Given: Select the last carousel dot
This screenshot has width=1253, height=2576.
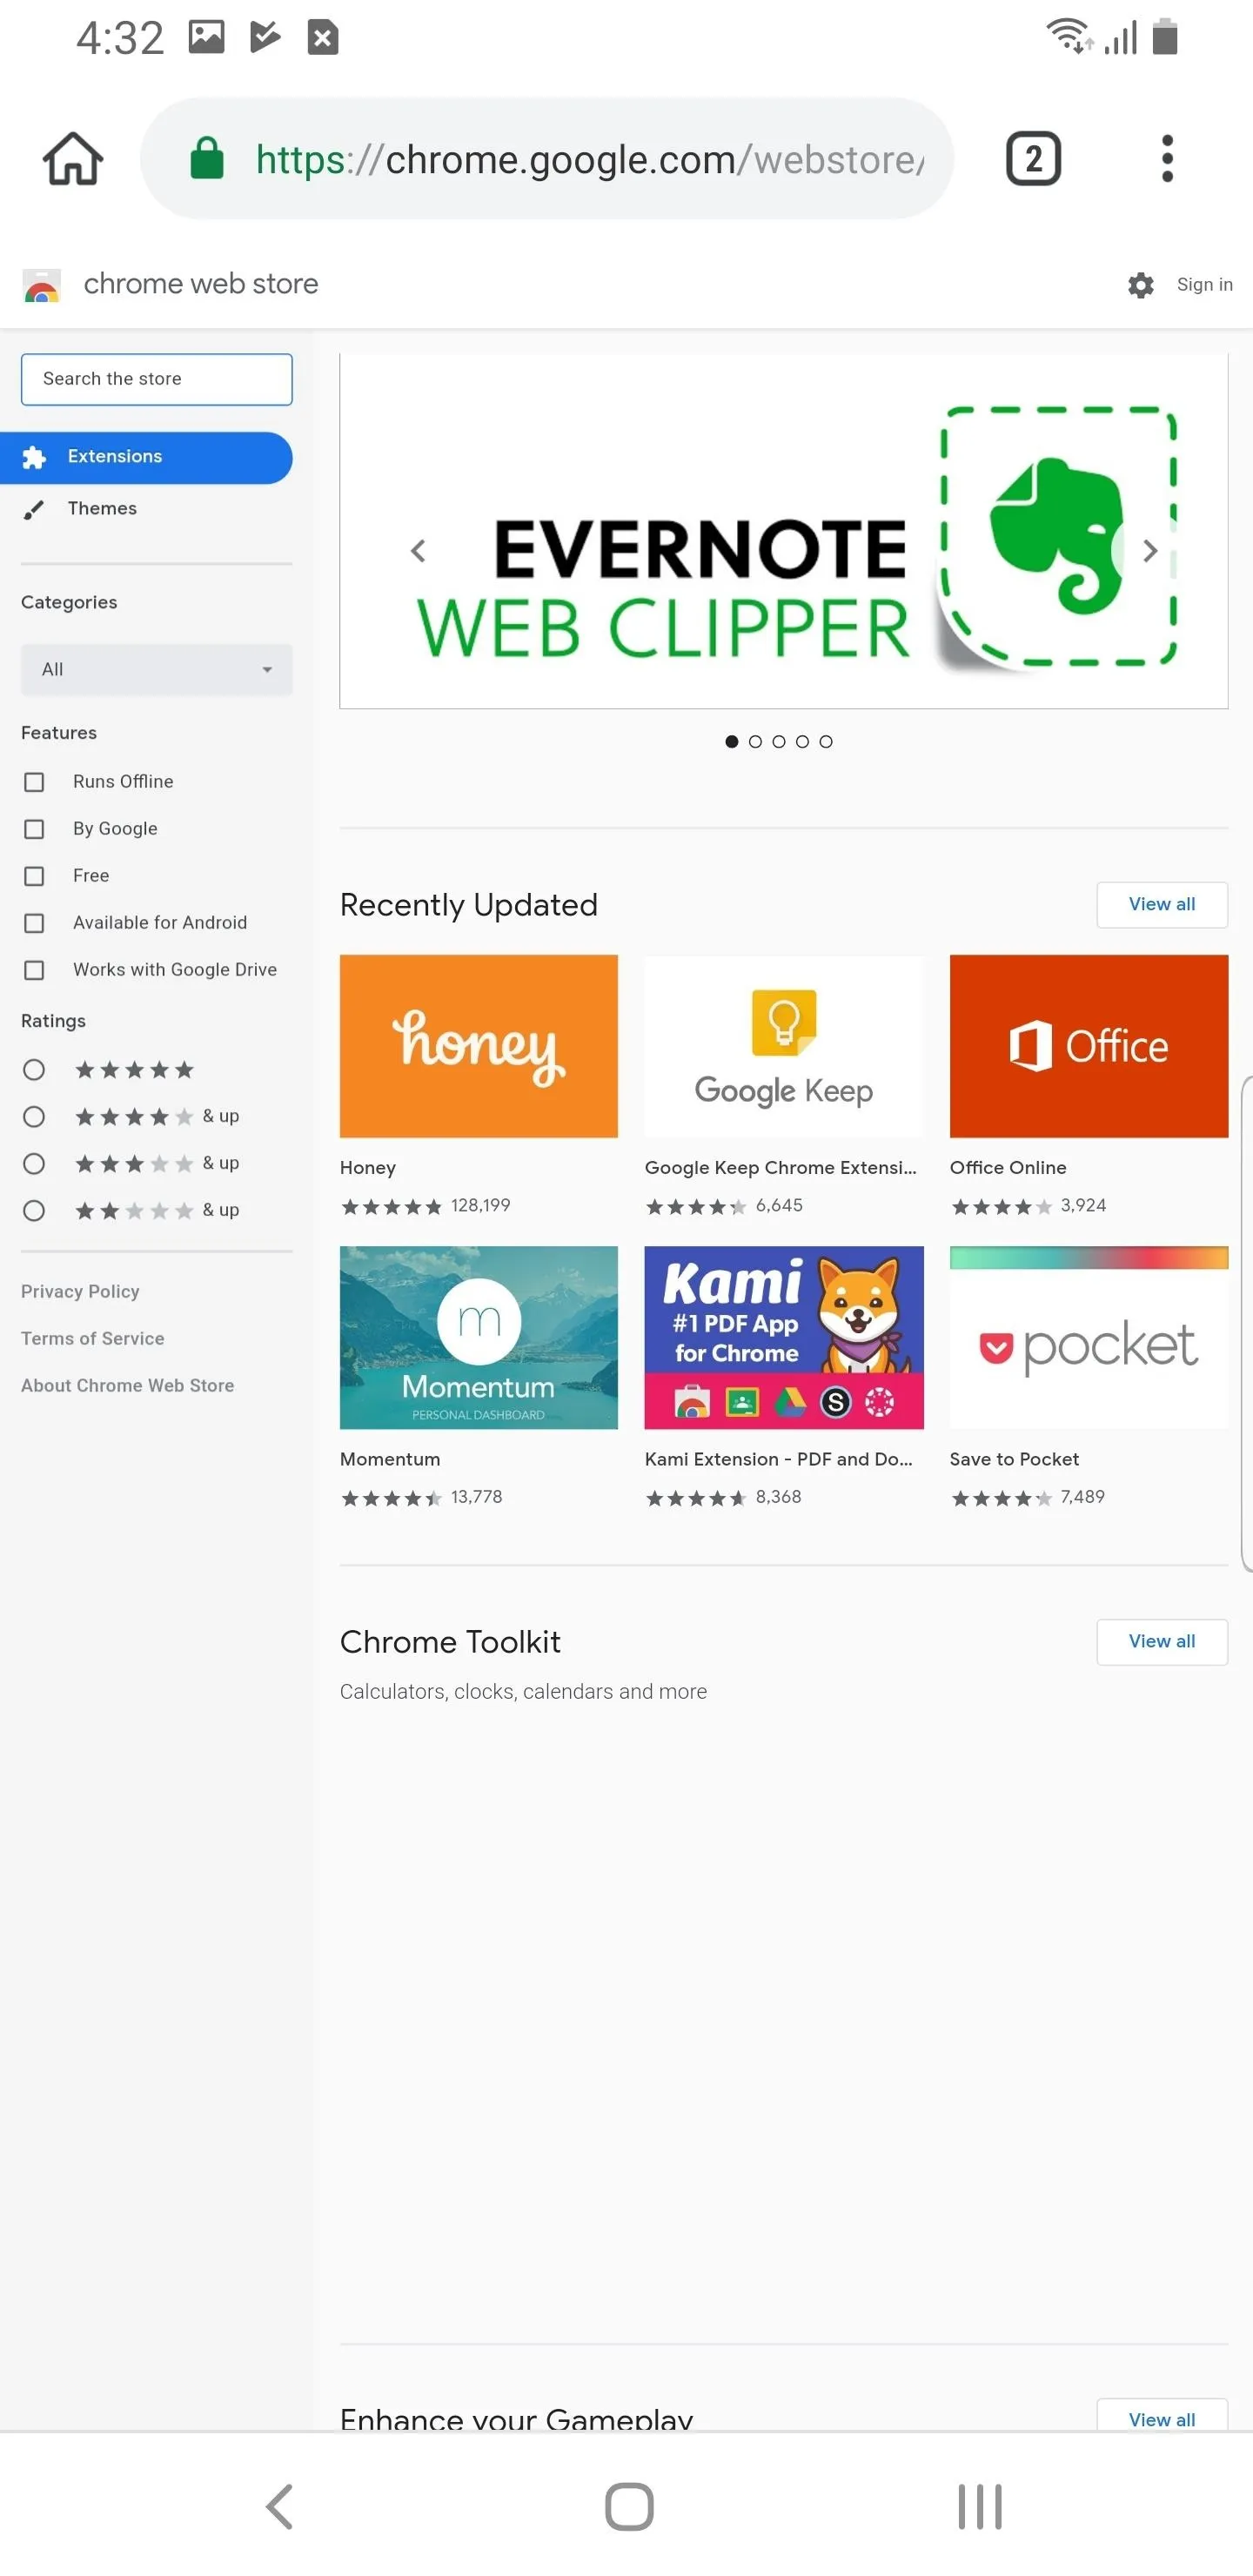Looking at the screenshot, I should coord(826,741).
